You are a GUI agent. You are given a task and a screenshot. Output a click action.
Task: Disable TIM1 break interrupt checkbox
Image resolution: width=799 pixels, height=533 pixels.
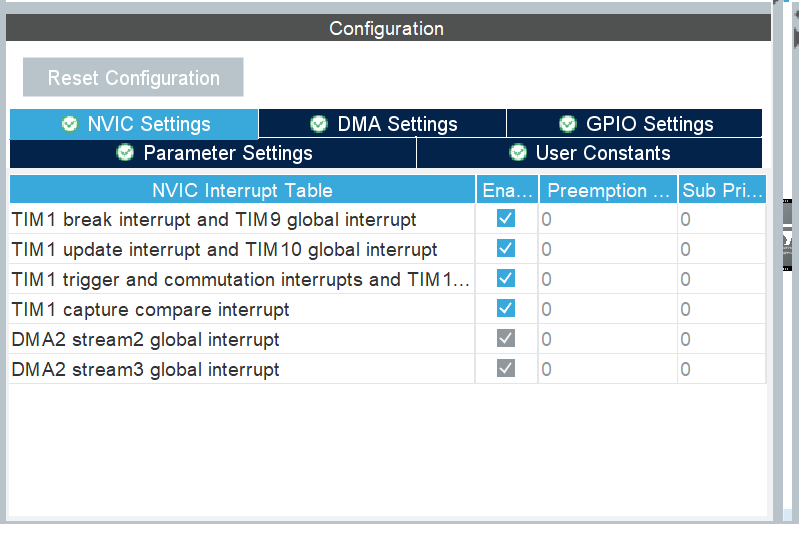point(506,219)
